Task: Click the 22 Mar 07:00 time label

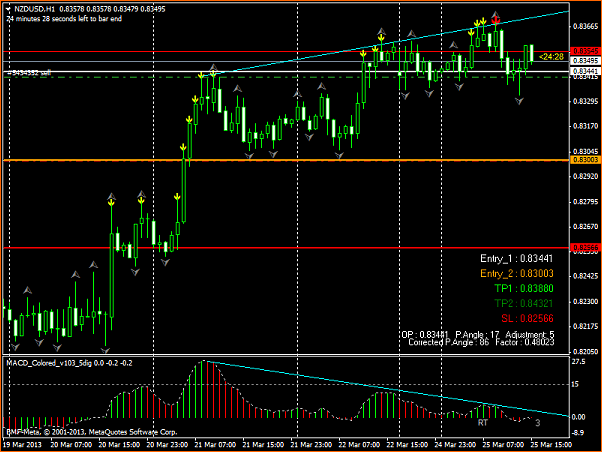Action: (x=359, y=445)
